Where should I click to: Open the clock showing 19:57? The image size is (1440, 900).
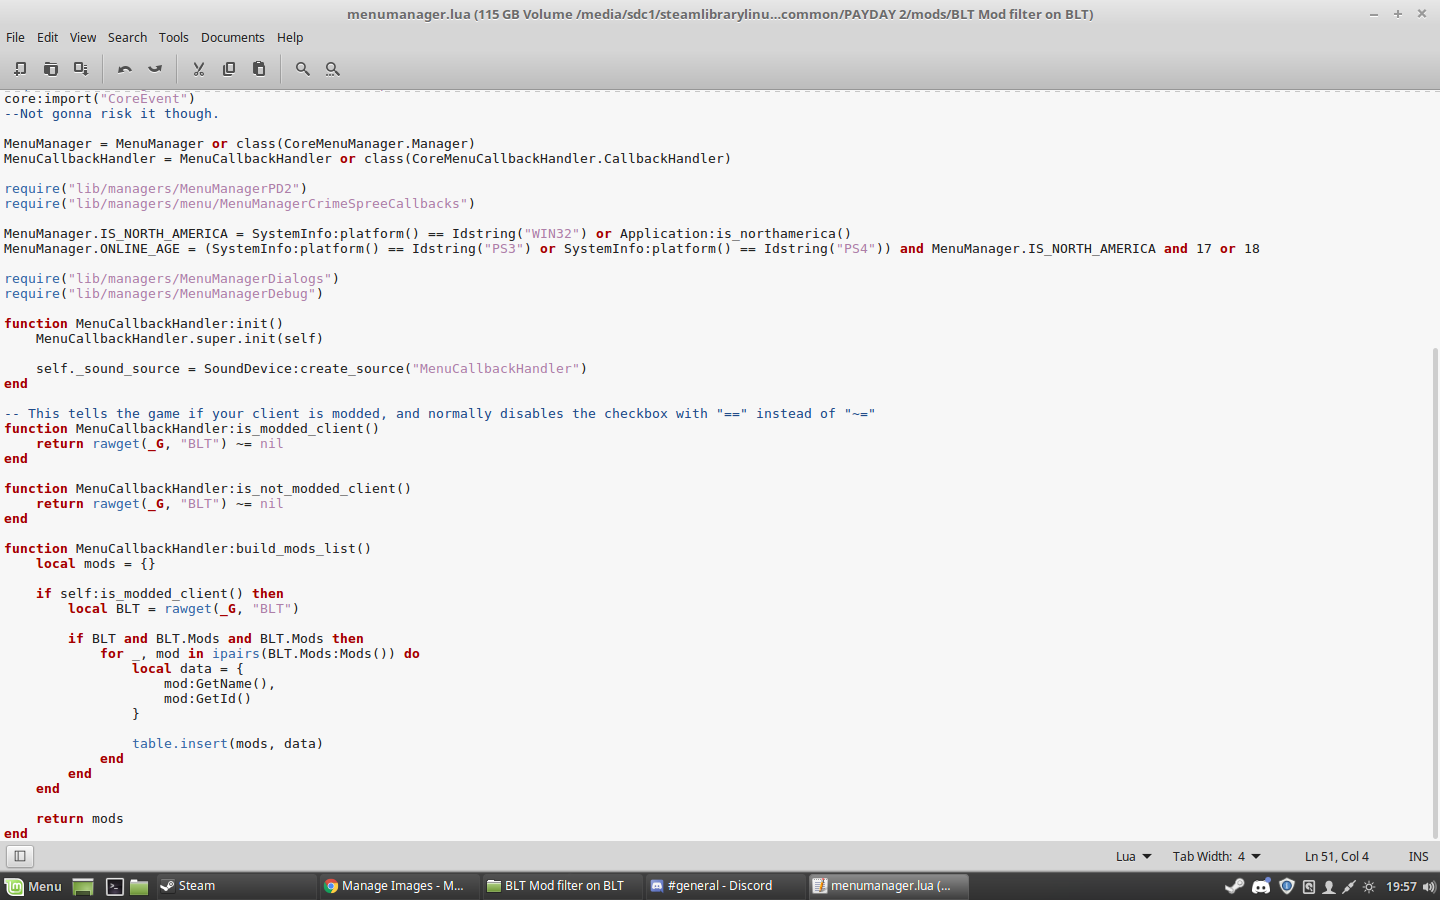click(1401, 886)
